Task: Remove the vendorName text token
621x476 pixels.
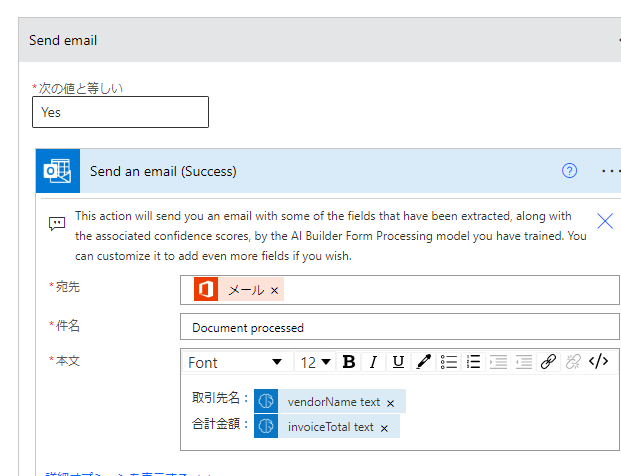Action: pyautogui.click(x=390, y=403)
